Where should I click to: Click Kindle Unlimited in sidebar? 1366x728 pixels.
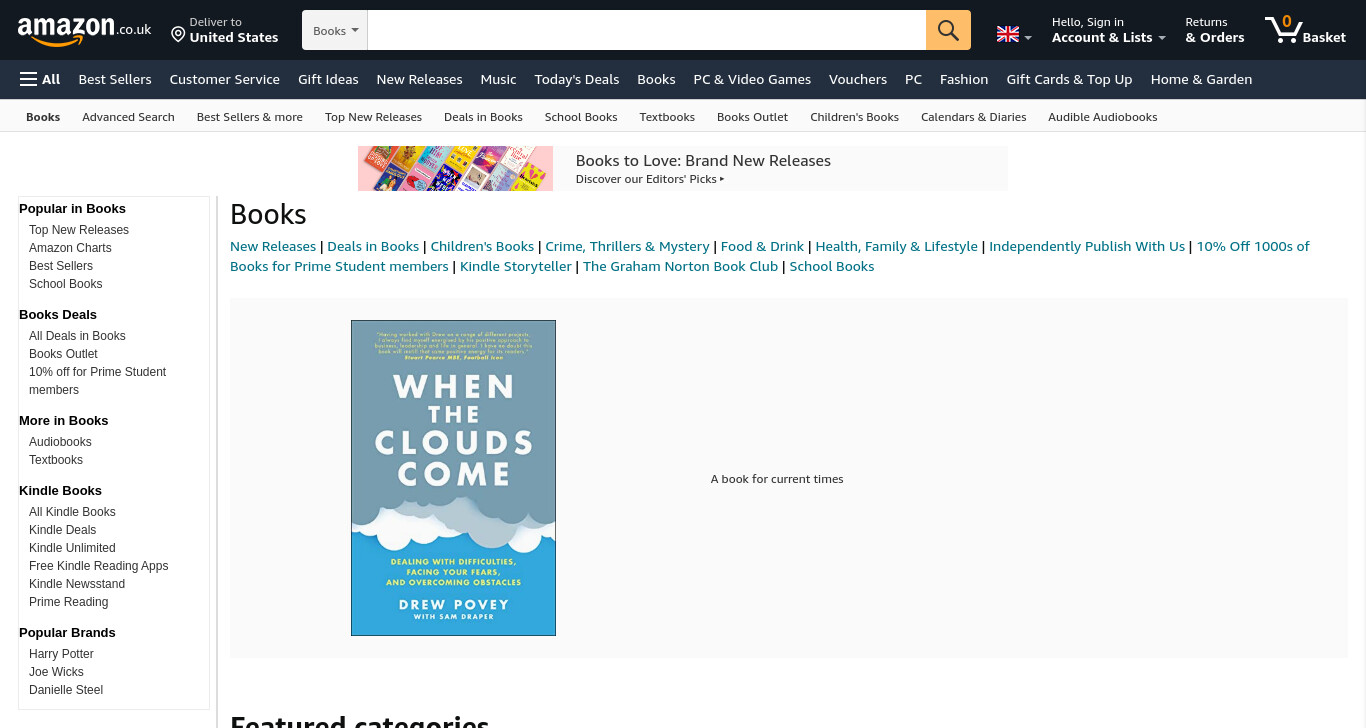click(x=72, y=548)
